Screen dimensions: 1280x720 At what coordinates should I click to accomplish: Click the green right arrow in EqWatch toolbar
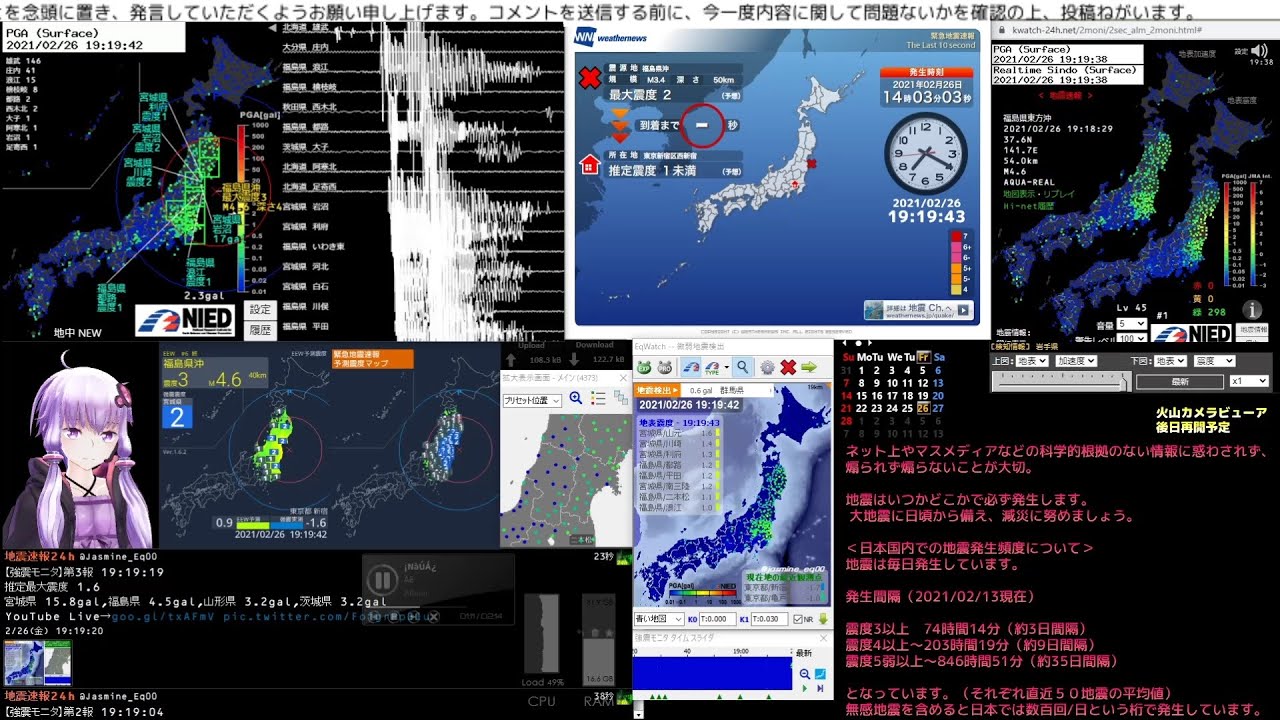809,367
